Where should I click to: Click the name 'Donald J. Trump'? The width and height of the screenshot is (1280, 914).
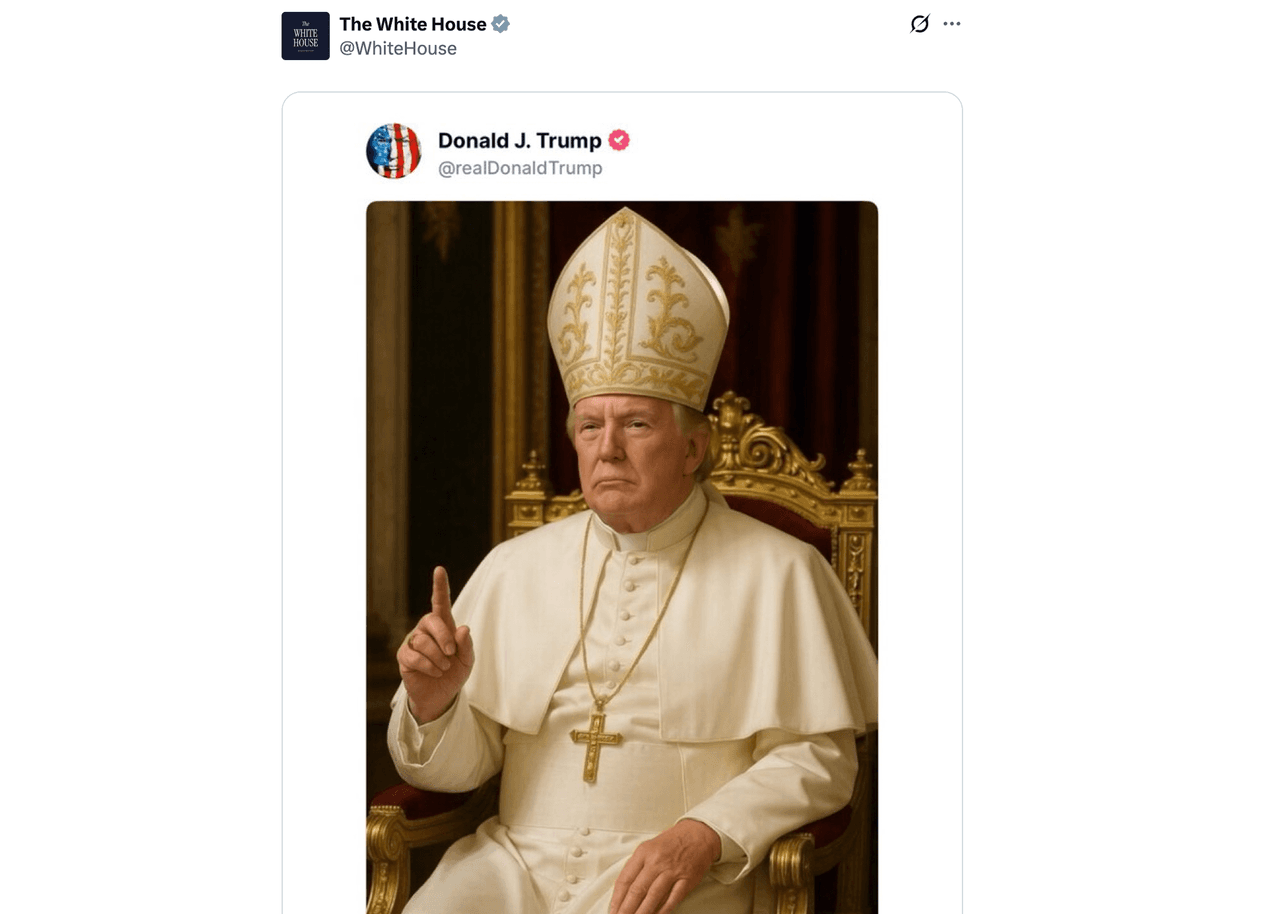click(x=519, y=140)
